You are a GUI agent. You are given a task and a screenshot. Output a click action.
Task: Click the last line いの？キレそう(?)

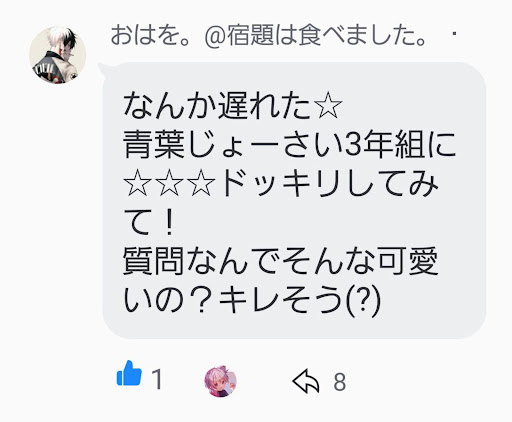click(252, 299)
